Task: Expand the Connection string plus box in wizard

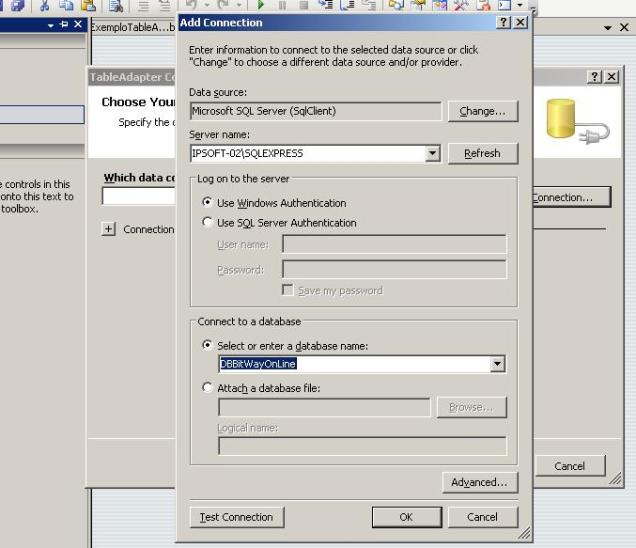Action: pos(108,229)
